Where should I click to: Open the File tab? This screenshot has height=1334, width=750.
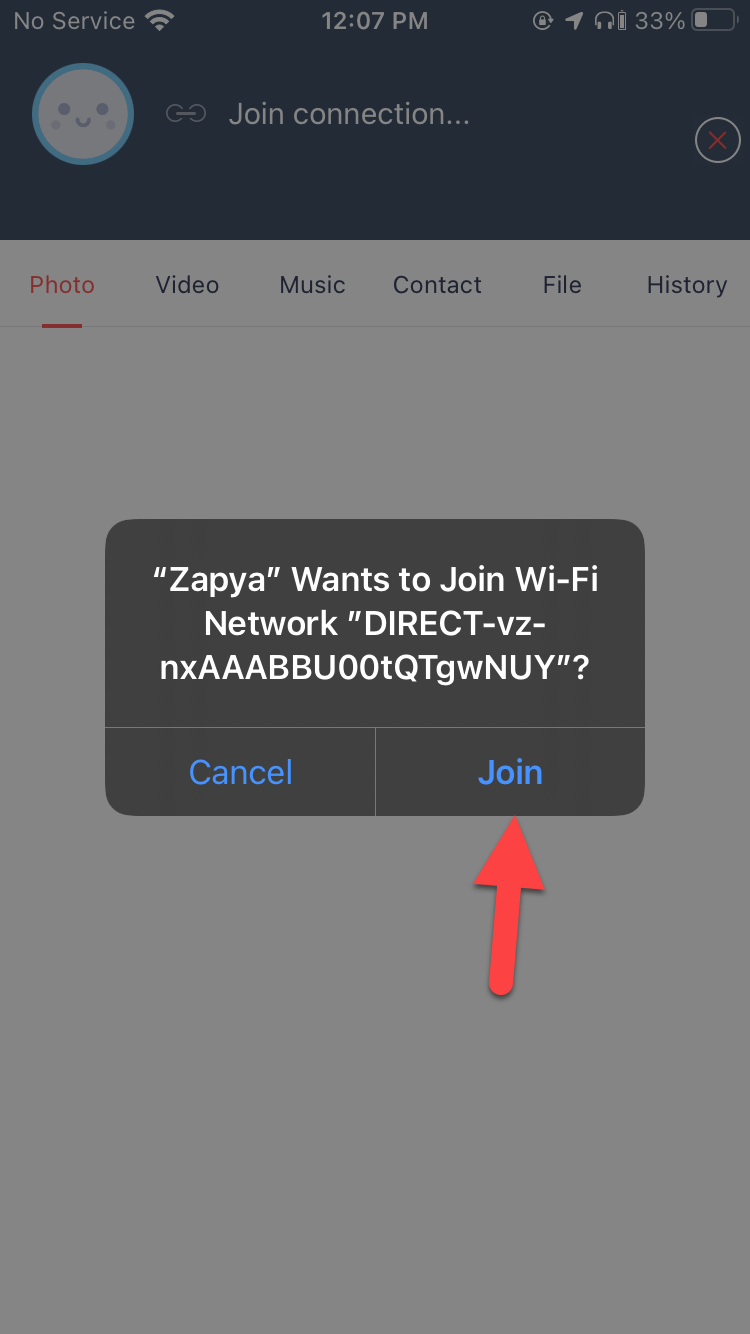coord(562,285)
